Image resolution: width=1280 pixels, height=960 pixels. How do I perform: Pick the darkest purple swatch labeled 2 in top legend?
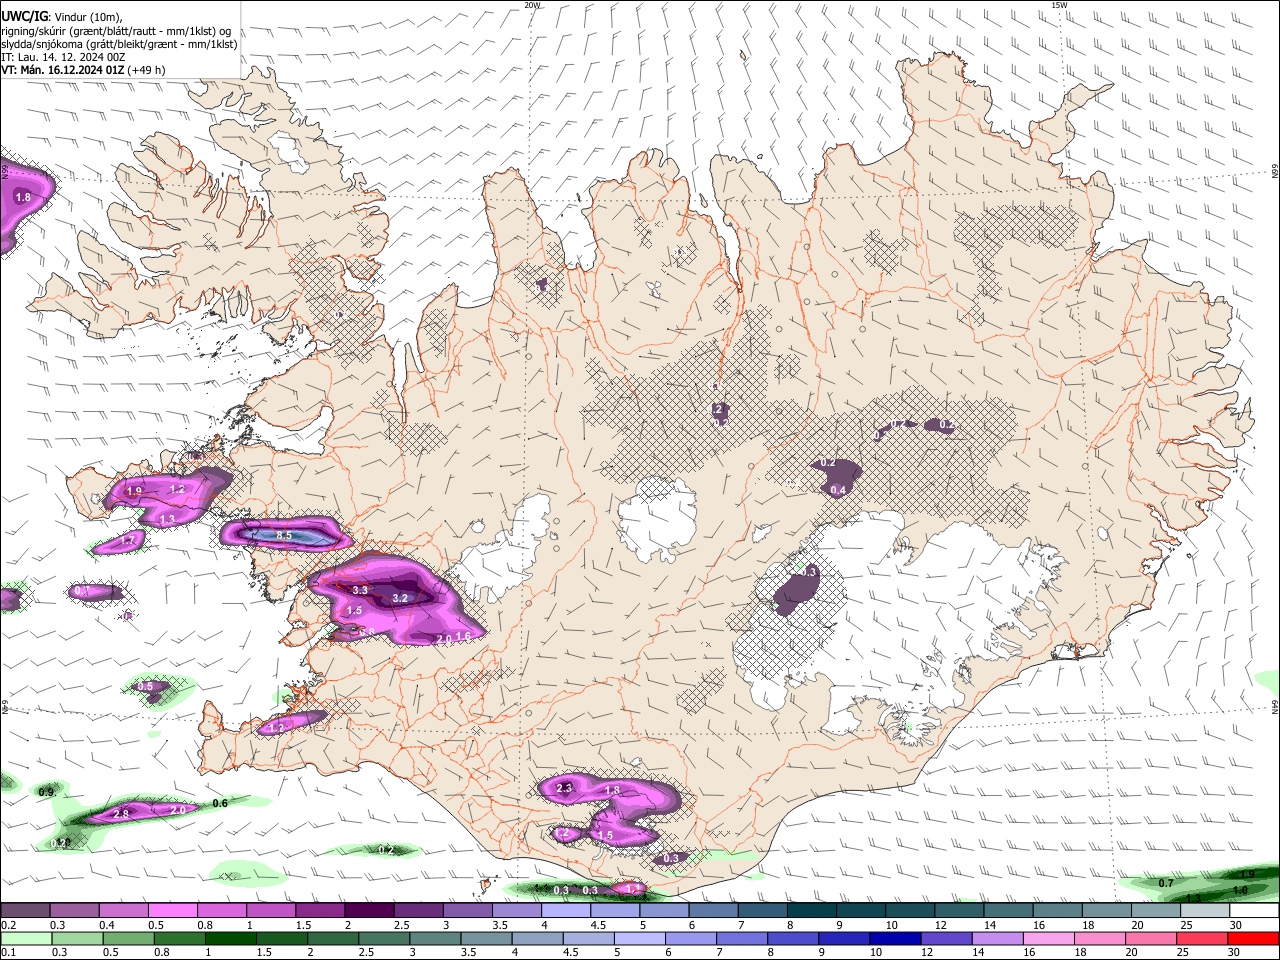click(x=368, y=910)
